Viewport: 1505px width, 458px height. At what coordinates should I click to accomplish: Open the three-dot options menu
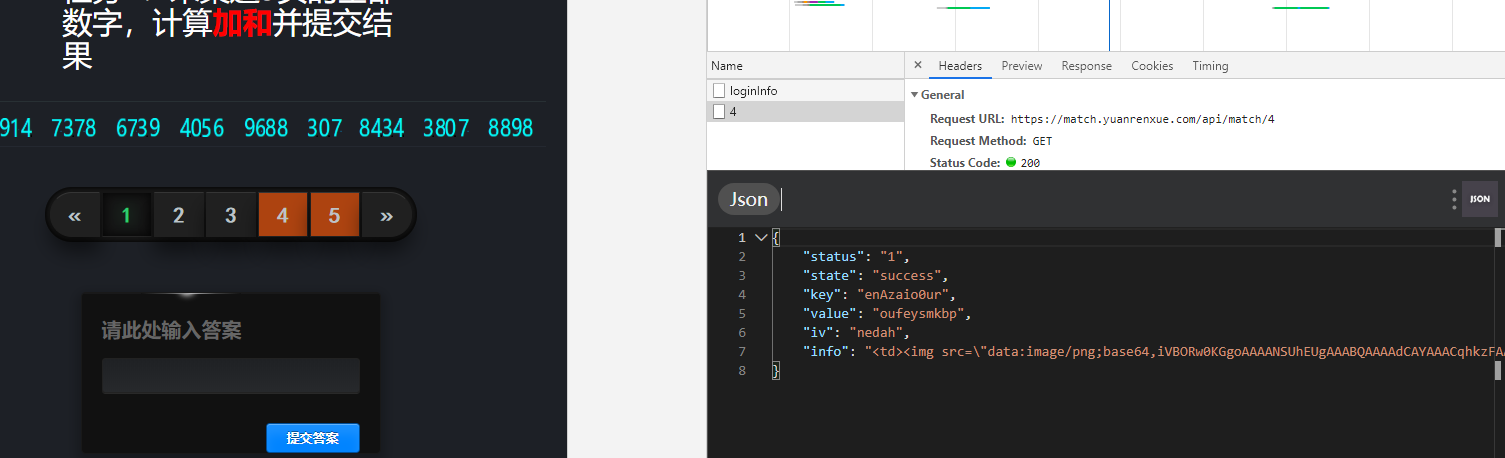point(1454,199)
